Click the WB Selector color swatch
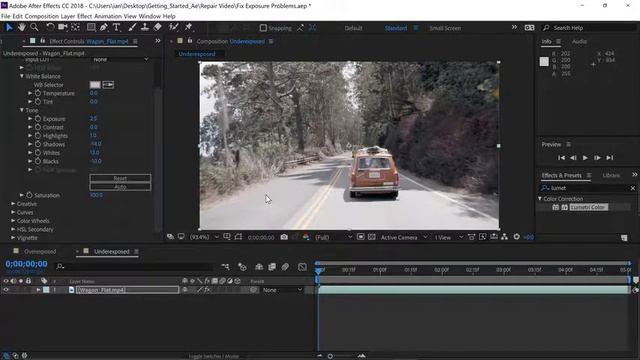 coord(95,84)
